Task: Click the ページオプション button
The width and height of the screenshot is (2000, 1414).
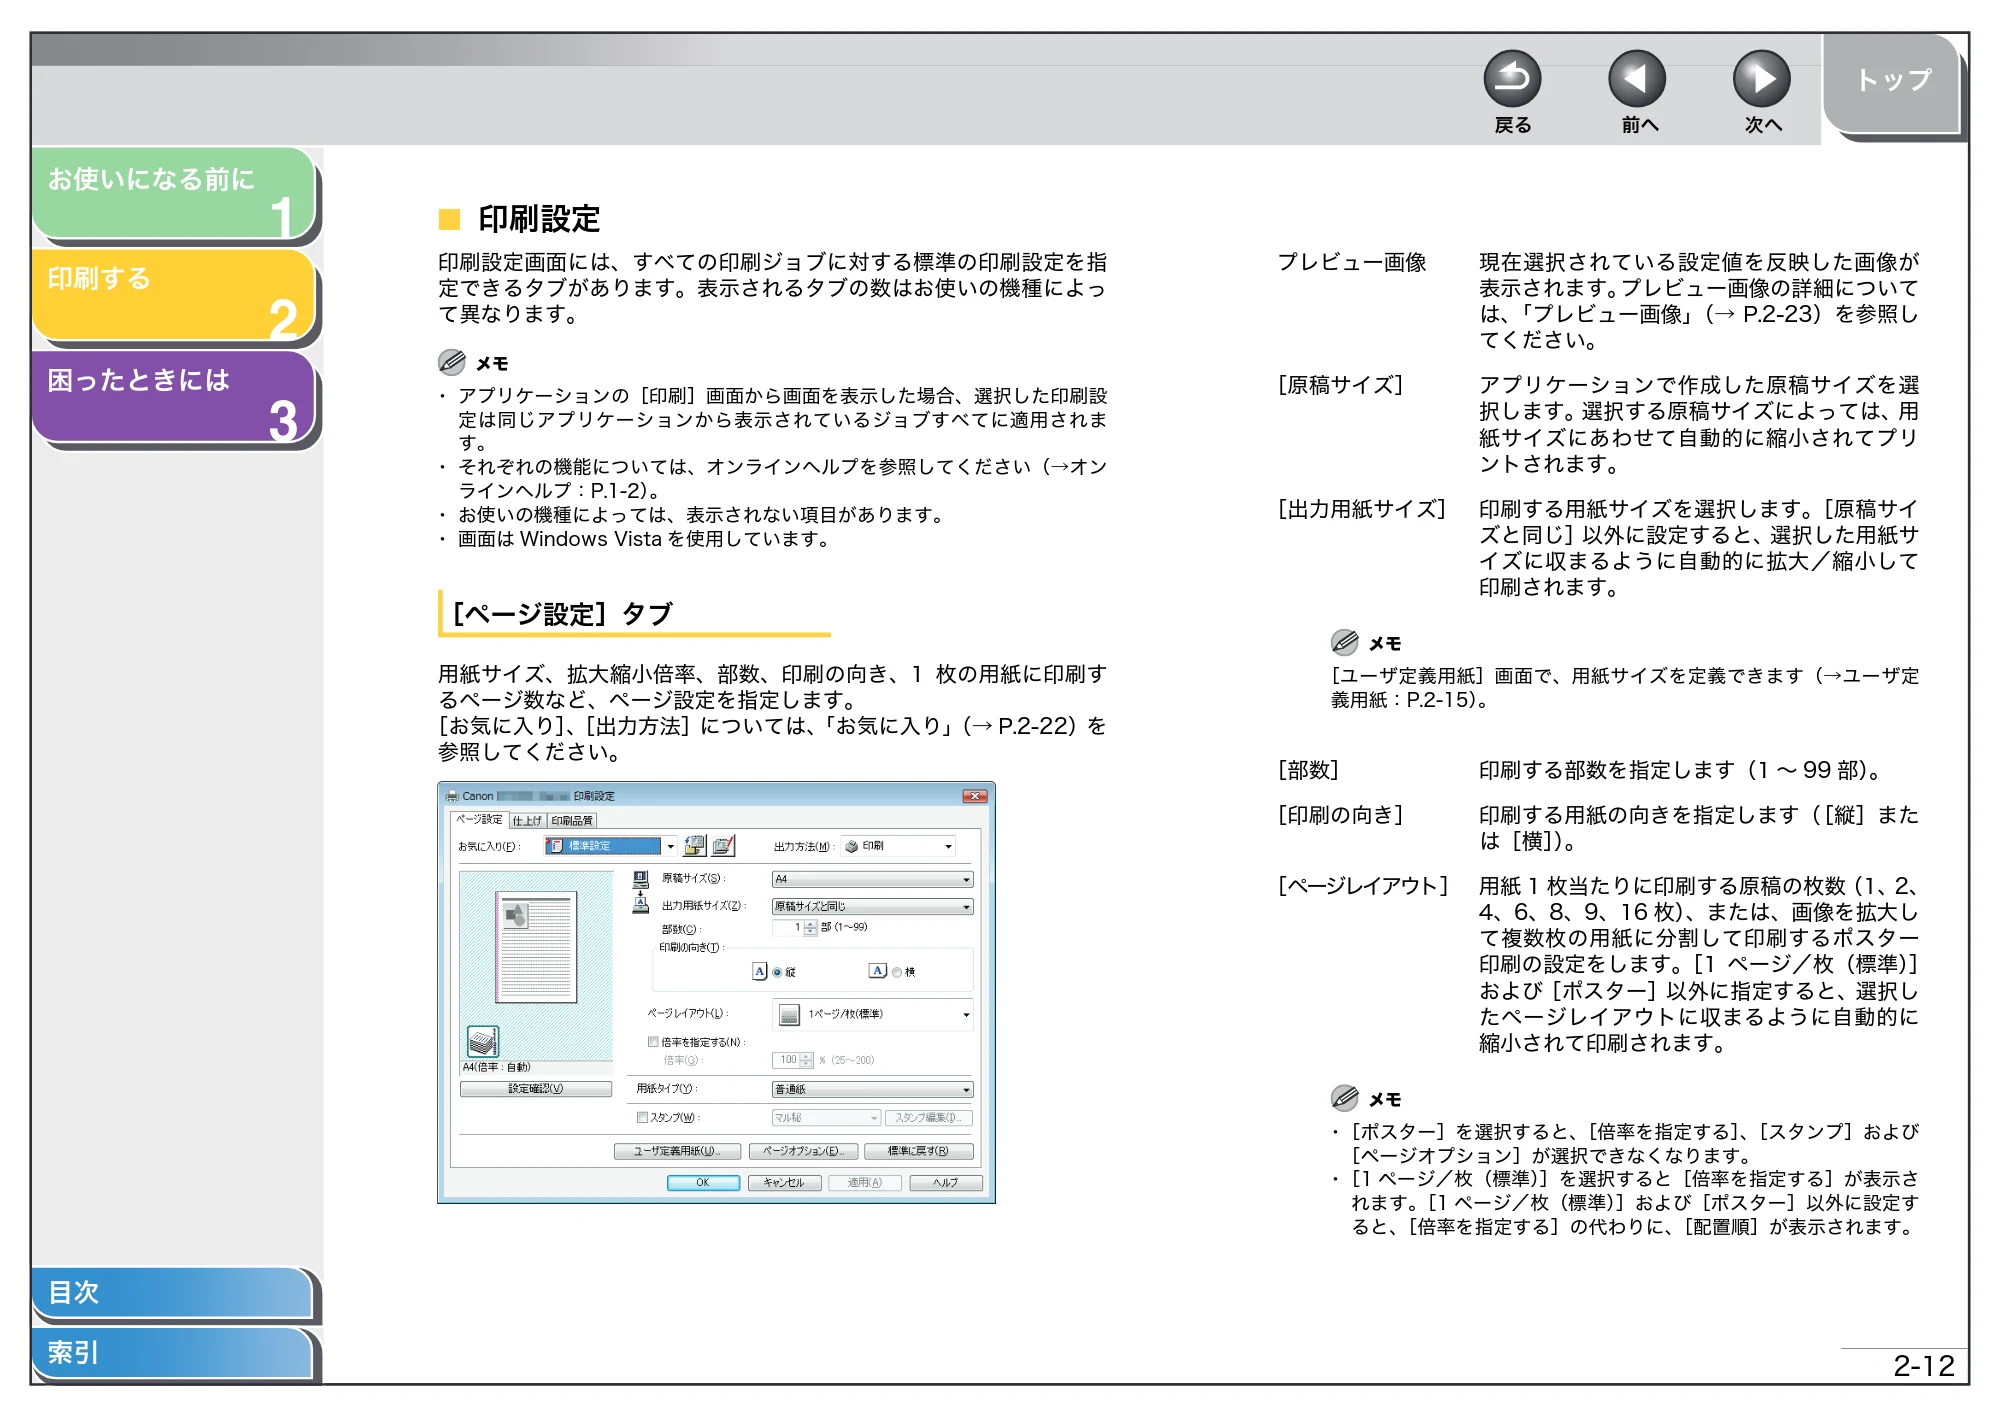Action: pyautogui.click(x=804, y=1151)
